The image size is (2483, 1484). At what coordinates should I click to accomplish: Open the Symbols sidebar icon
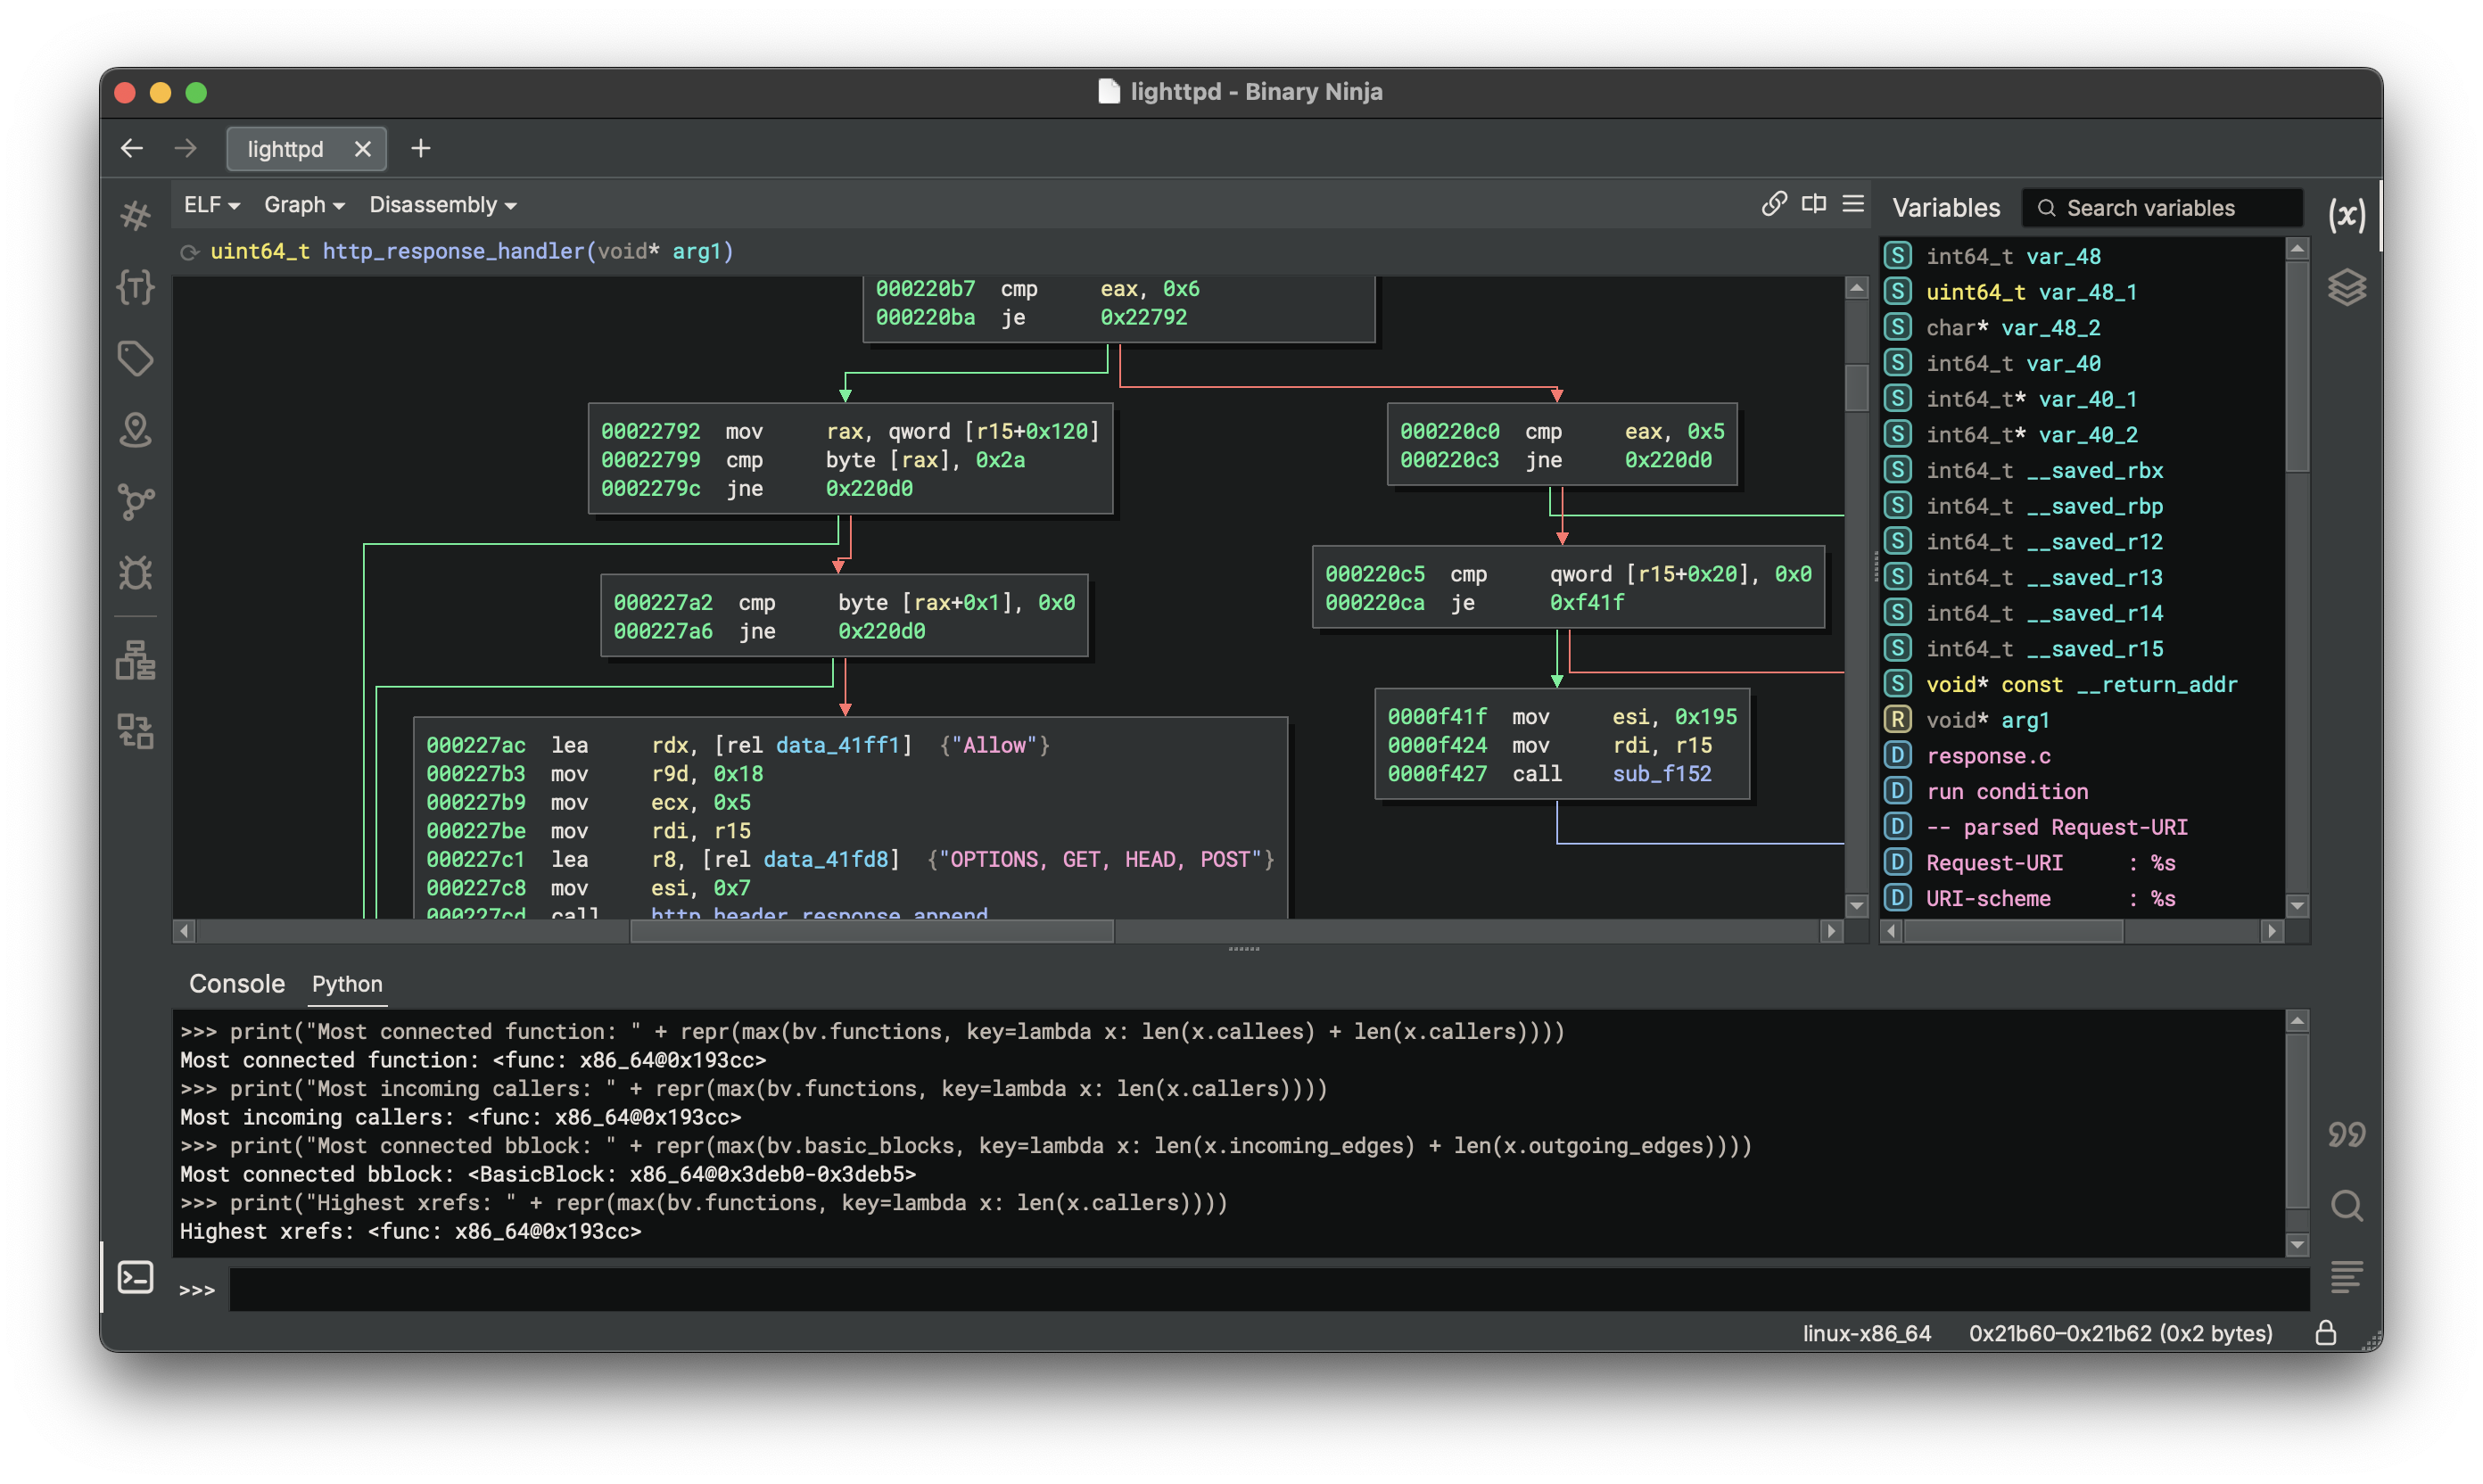[135, 215]
